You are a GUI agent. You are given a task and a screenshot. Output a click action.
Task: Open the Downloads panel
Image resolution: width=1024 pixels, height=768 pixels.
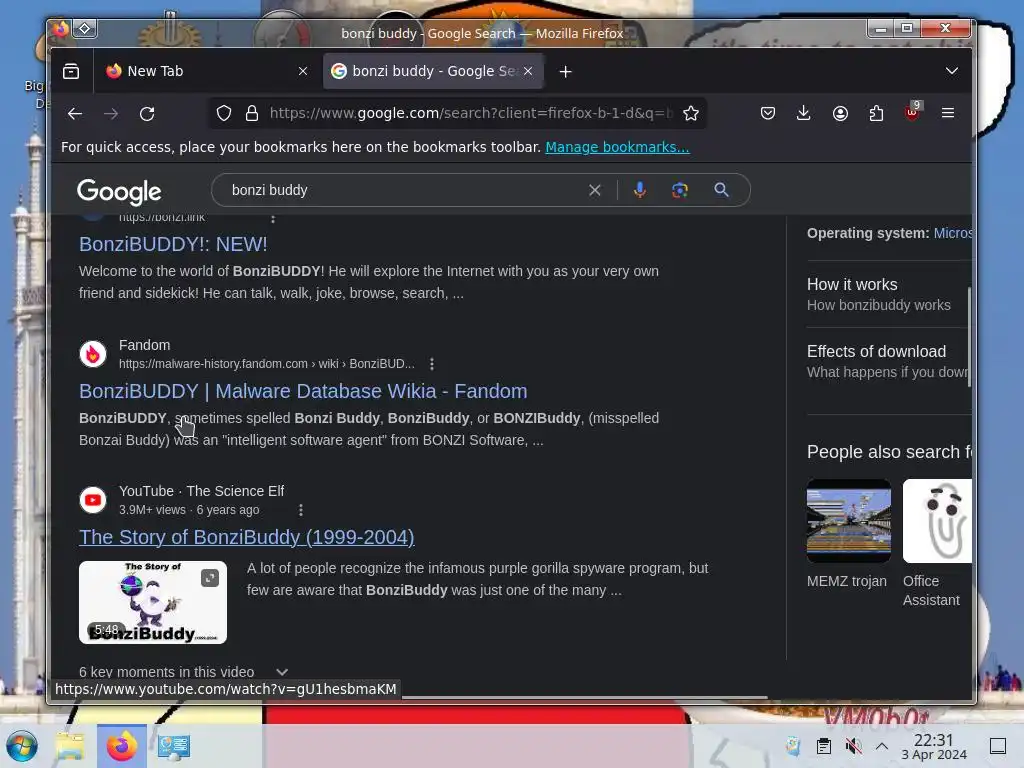804,114
